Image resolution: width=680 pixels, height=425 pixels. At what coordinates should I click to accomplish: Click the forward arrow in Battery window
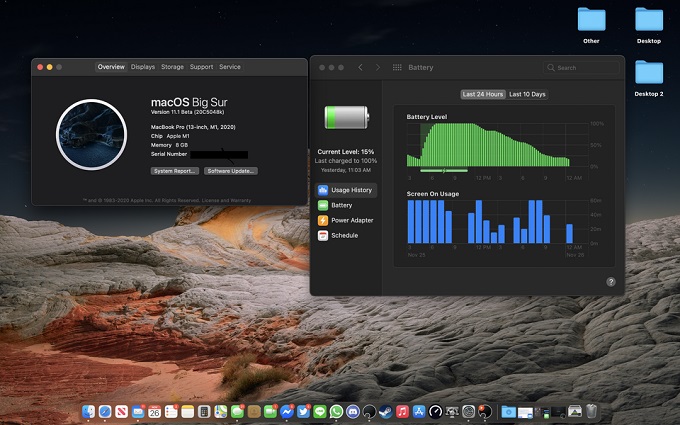tap(378, 67)
